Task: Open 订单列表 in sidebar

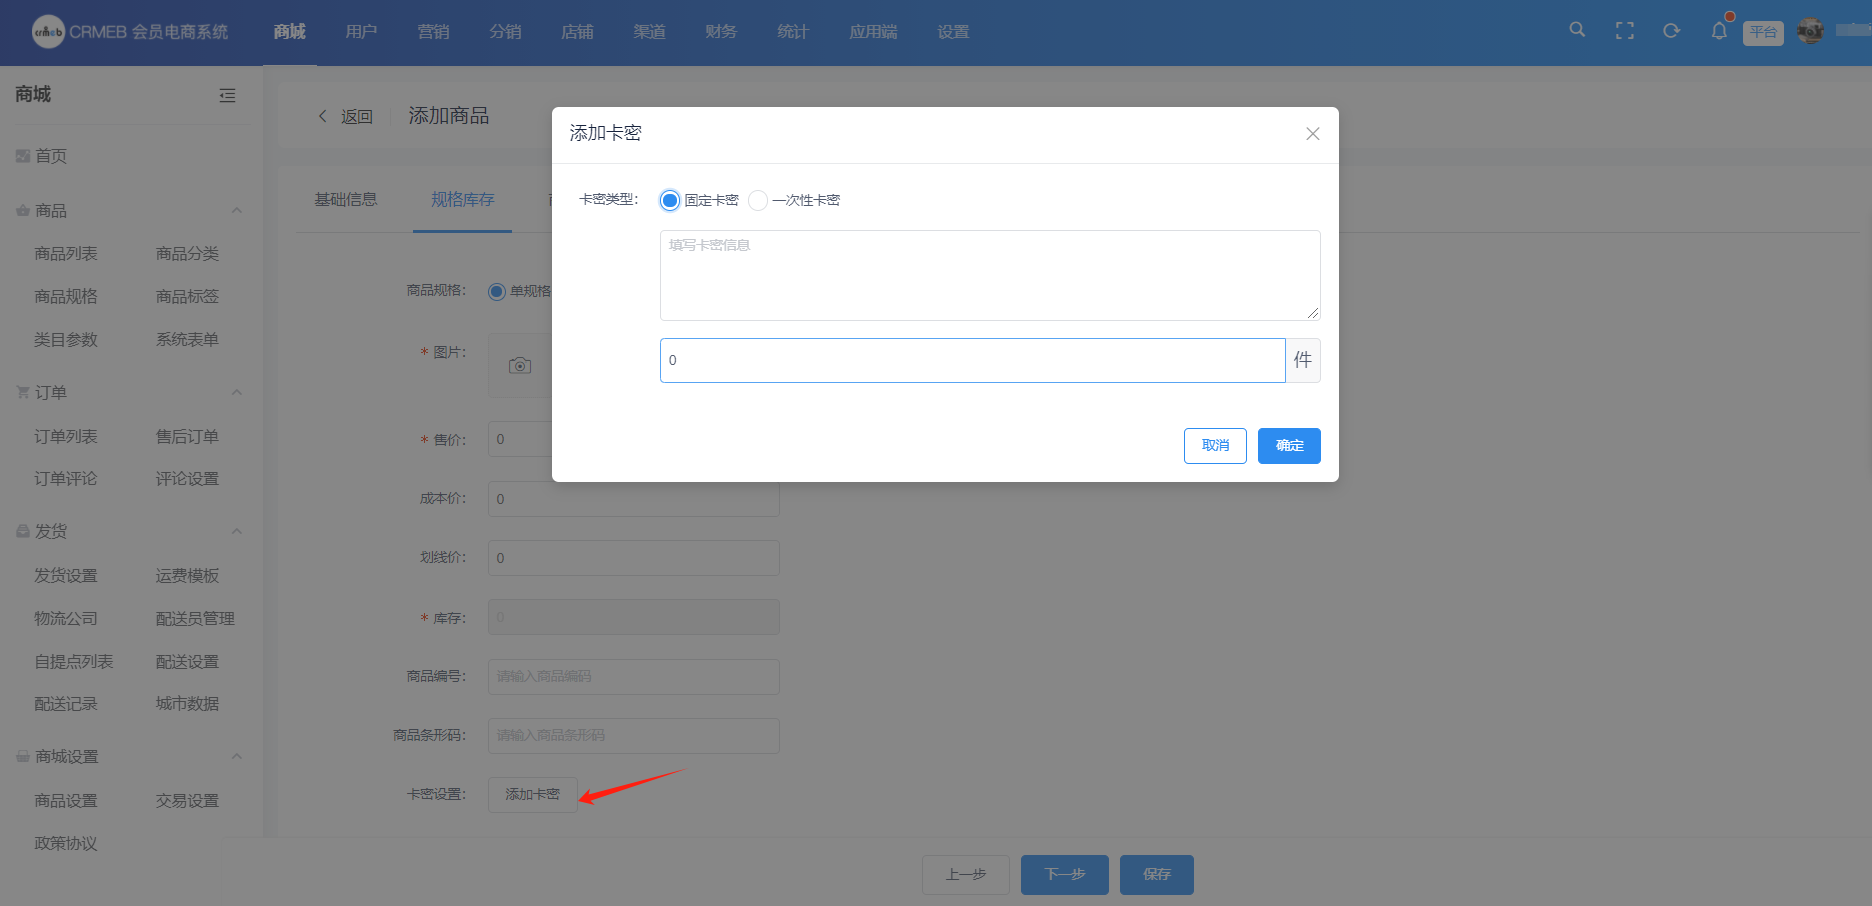Action: (66, 437)
